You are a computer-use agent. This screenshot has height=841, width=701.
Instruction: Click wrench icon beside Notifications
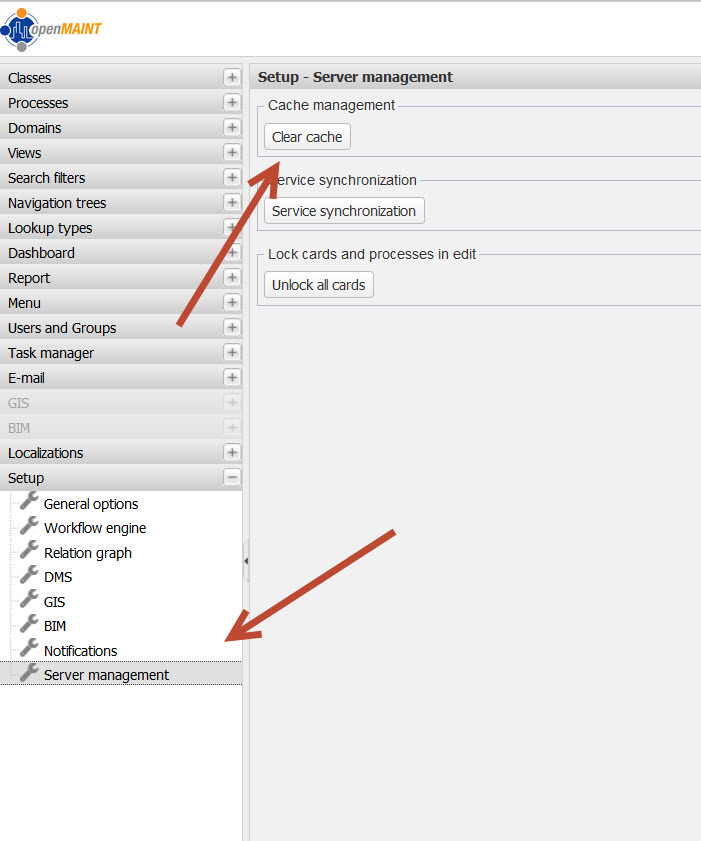[29, 650]
